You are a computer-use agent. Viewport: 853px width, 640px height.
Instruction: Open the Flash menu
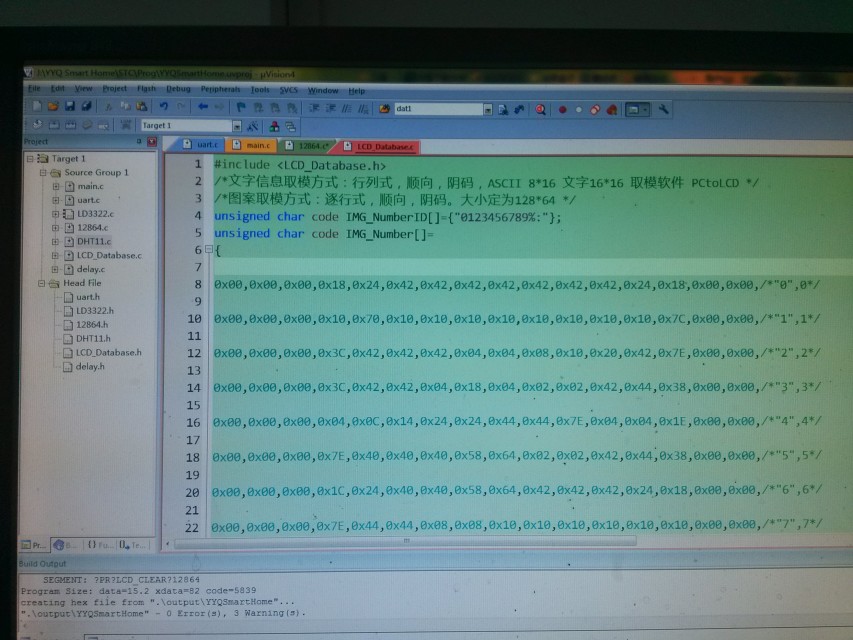click(146, 89)
